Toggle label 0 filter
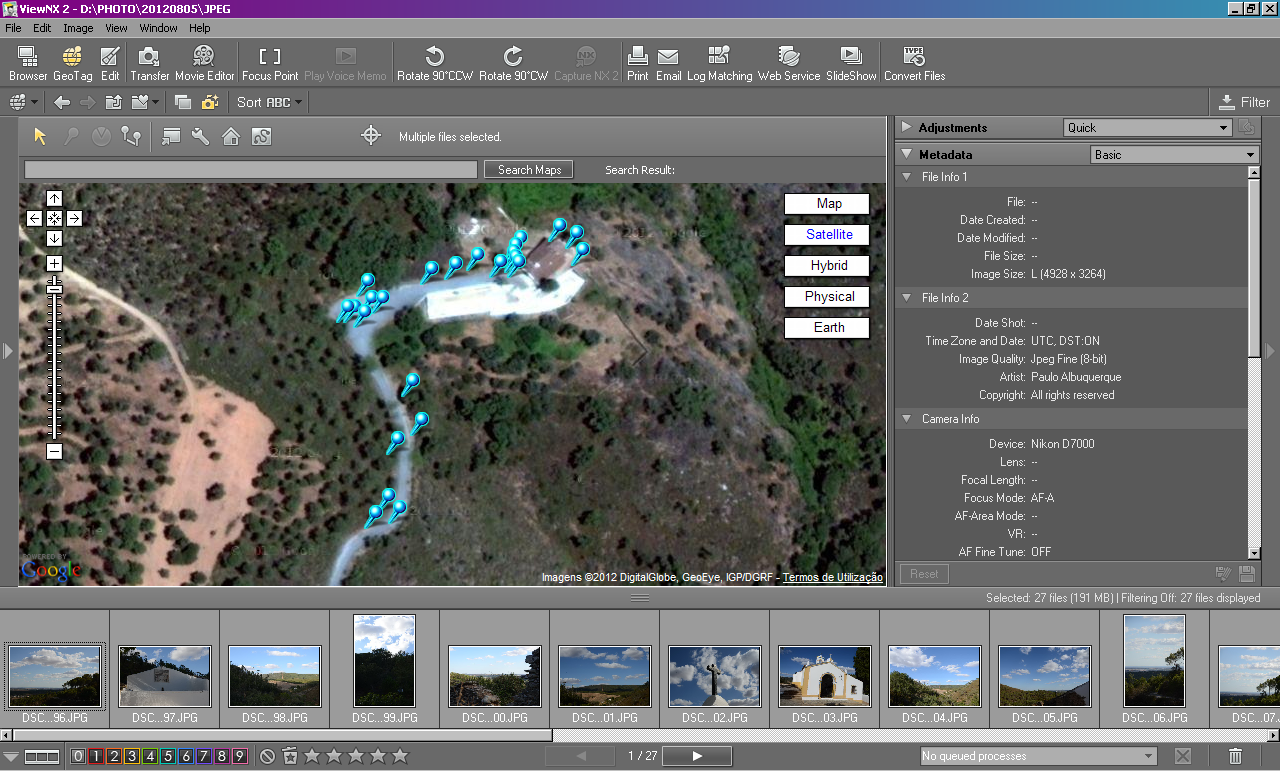 tap(78, 756)
